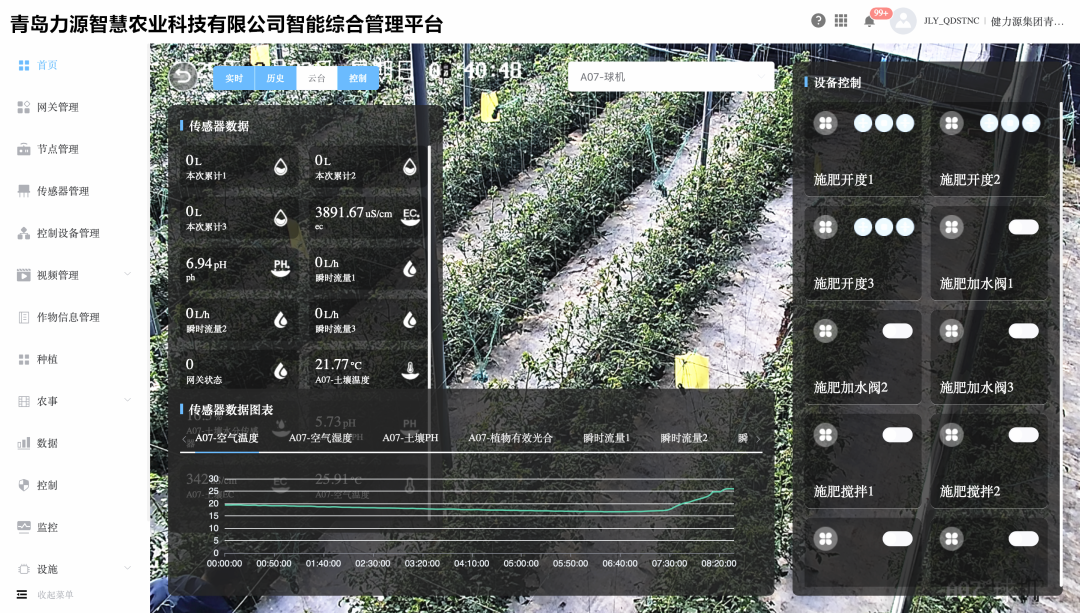The image size is (1080, 613).
Task: Switch on 施肥加水阀2 control
Action: tap(895, 330)
